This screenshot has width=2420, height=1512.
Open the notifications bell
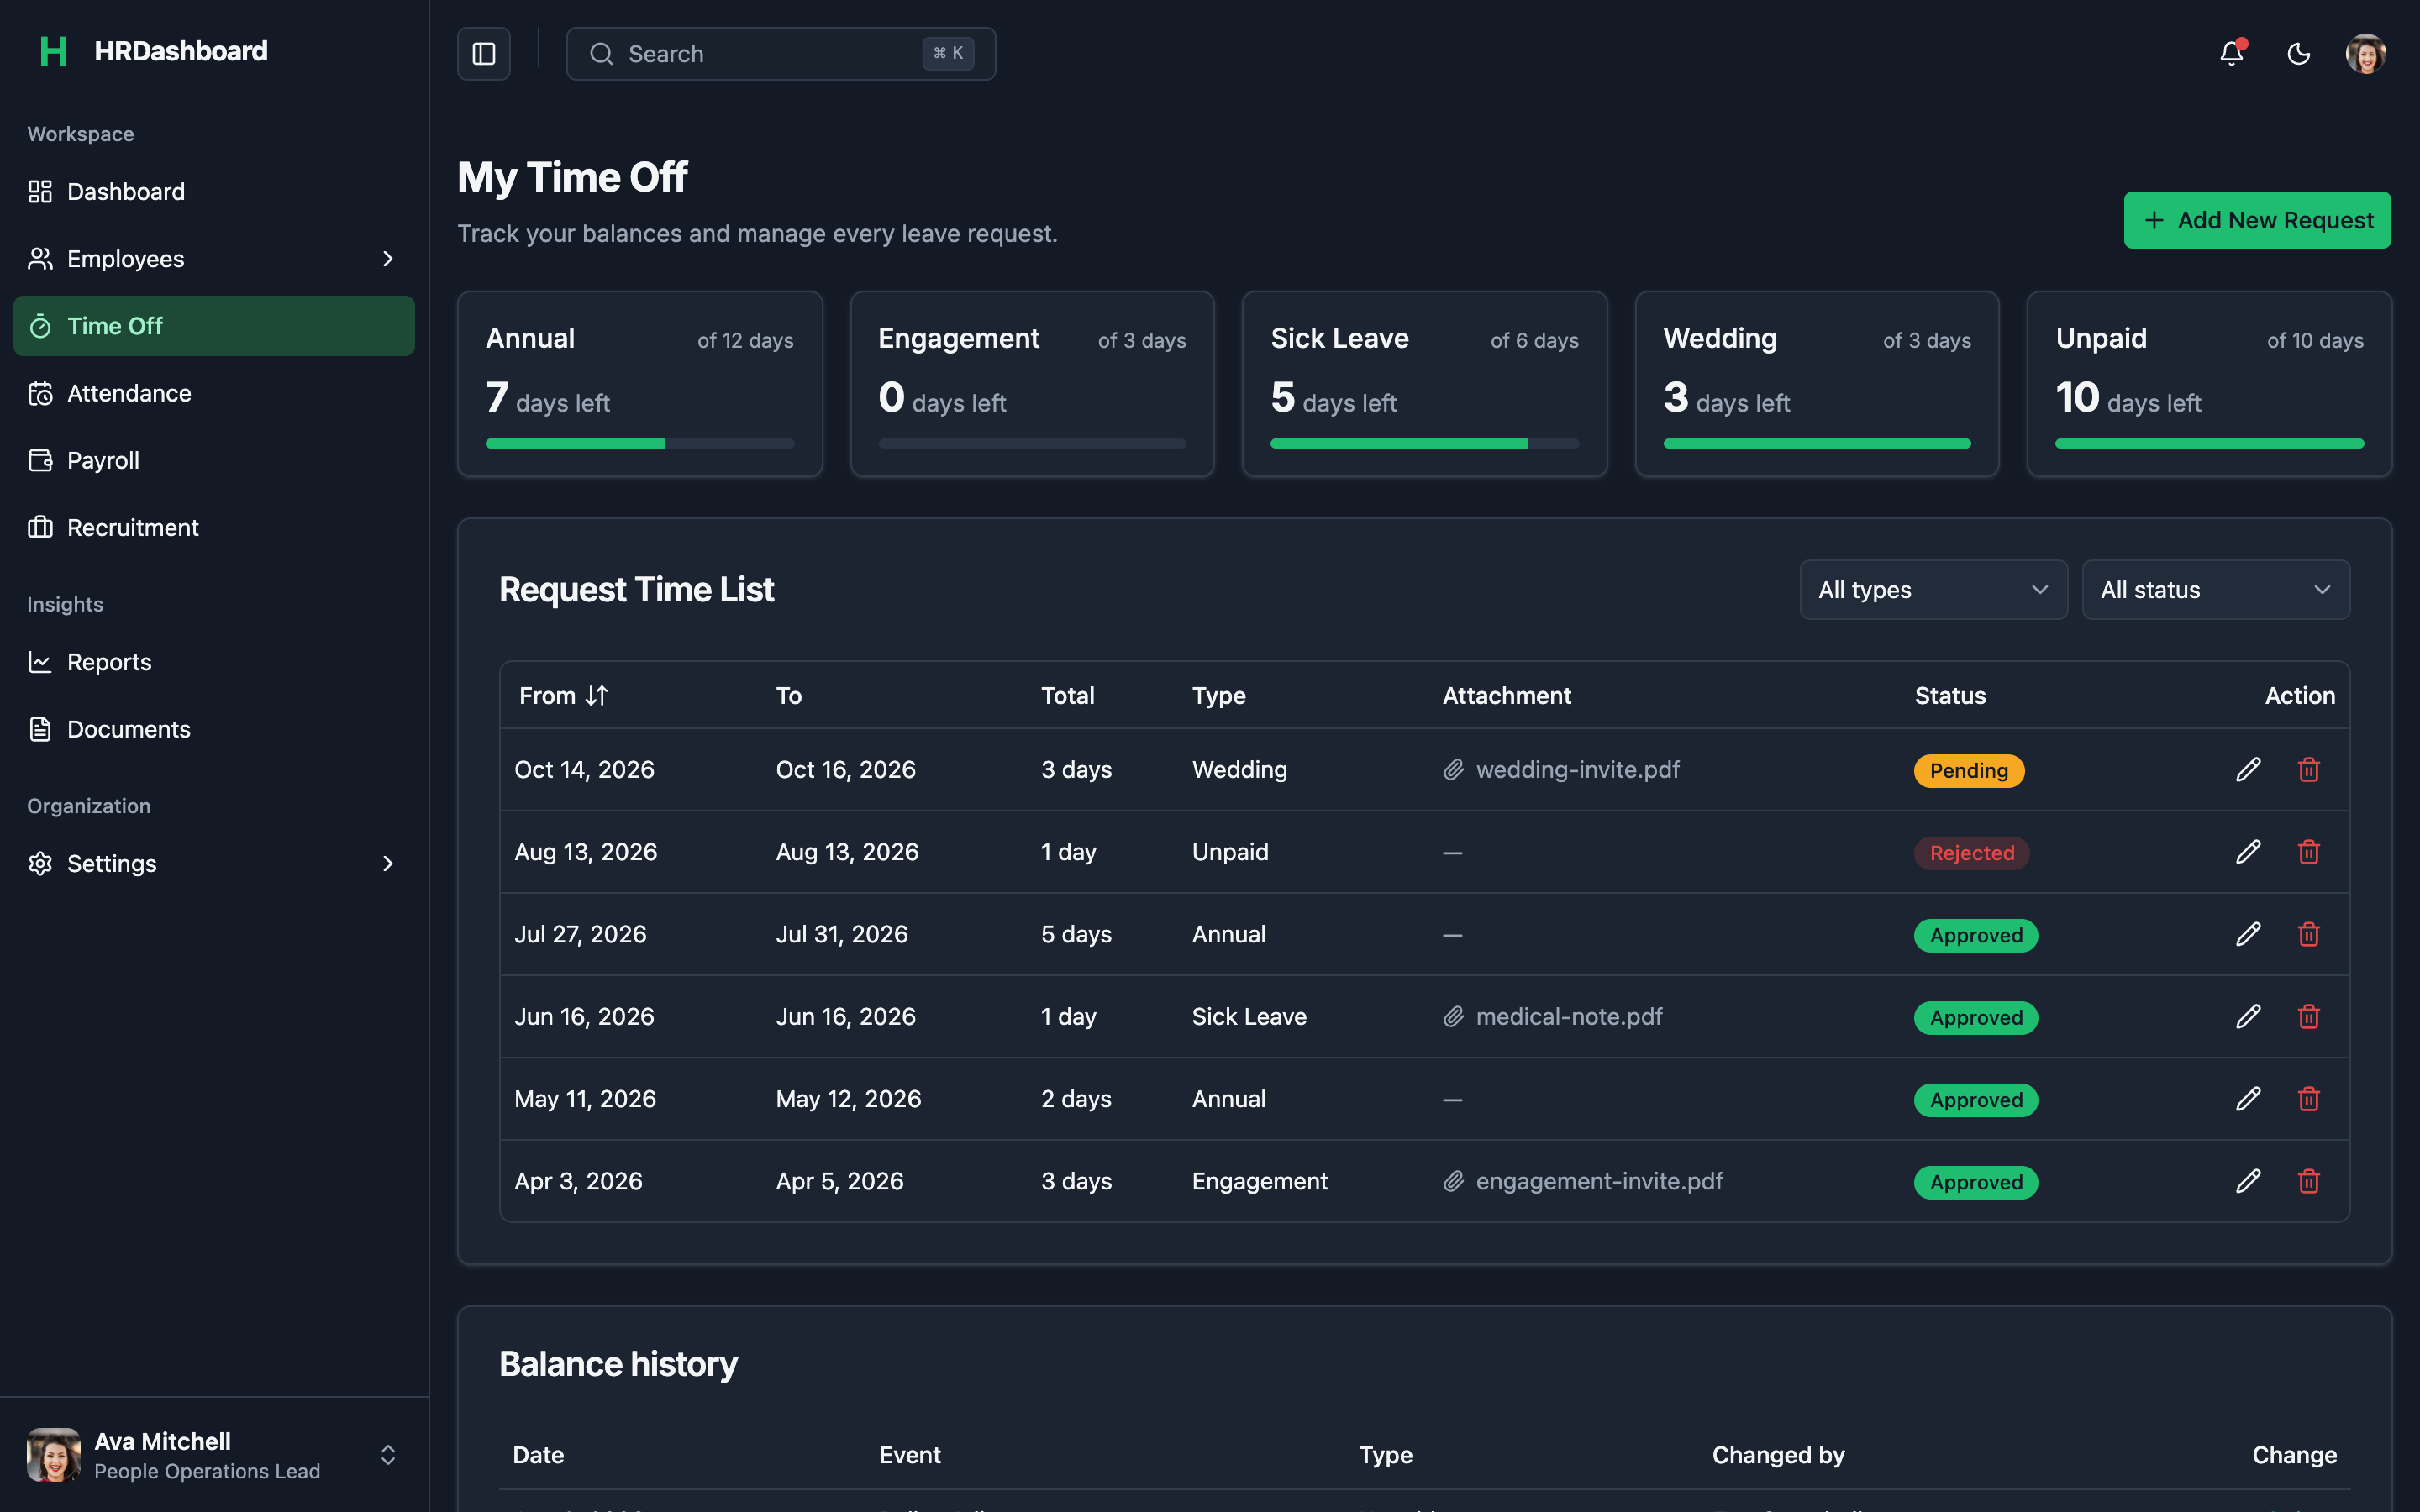click(x=2232, y=54)
